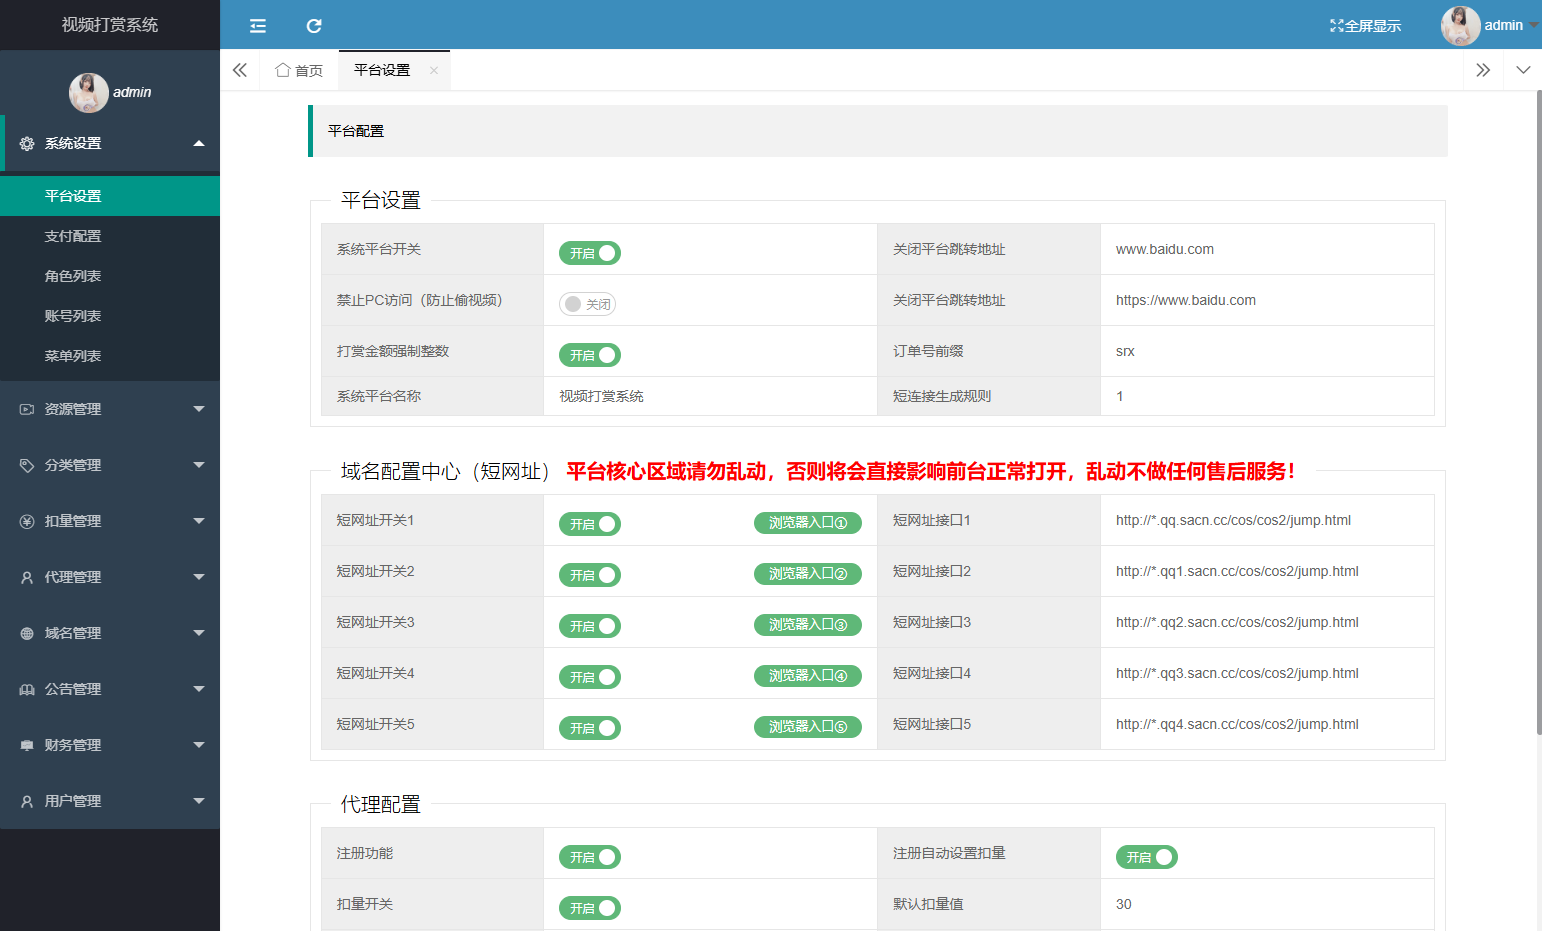Open admin user dropdown in header
The image size is (1542, 931).
[x=1534, y=26]
